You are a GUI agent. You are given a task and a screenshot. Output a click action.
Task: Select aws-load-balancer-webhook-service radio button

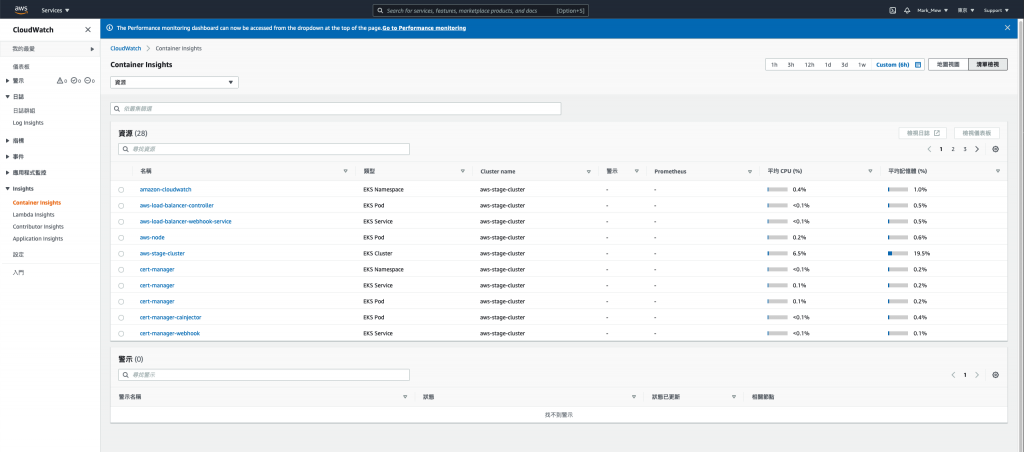point(121,221)
